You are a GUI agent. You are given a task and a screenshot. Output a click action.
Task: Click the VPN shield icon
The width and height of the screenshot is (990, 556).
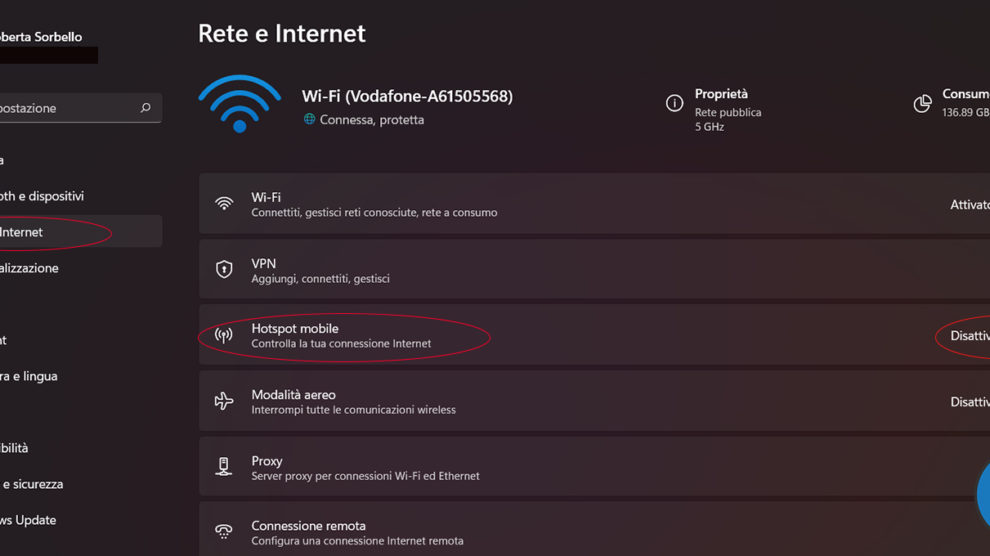[x=224, y=270]
